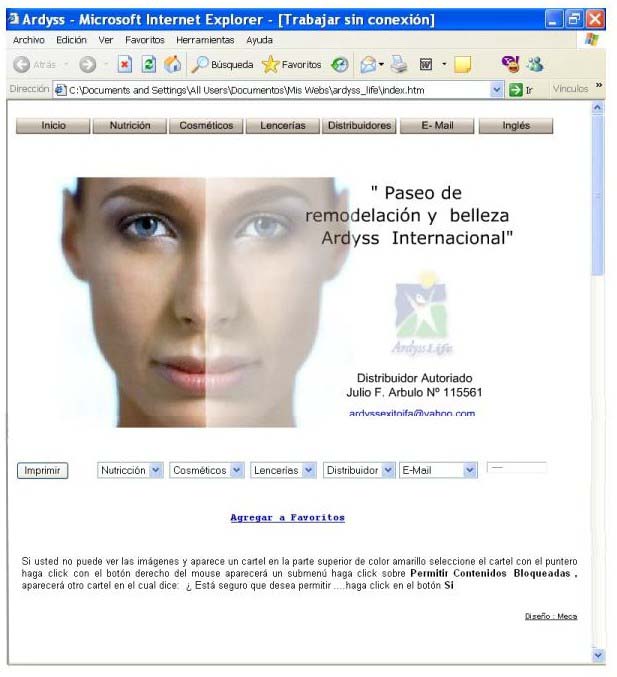The height and width of the screenshot is (677, 617).
Task: Open the dropdown next to the Mail icon
Action: (x=381, y=65)
